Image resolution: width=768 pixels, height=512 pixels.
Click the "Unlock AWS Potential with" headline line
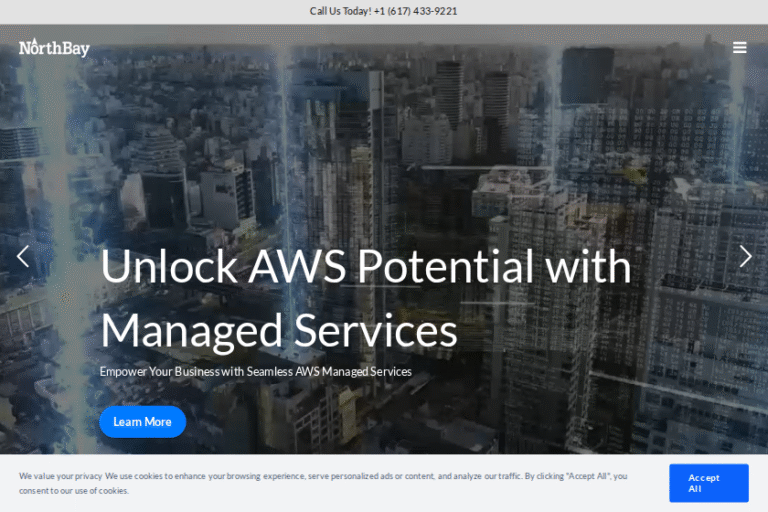[x=366, y=266]
